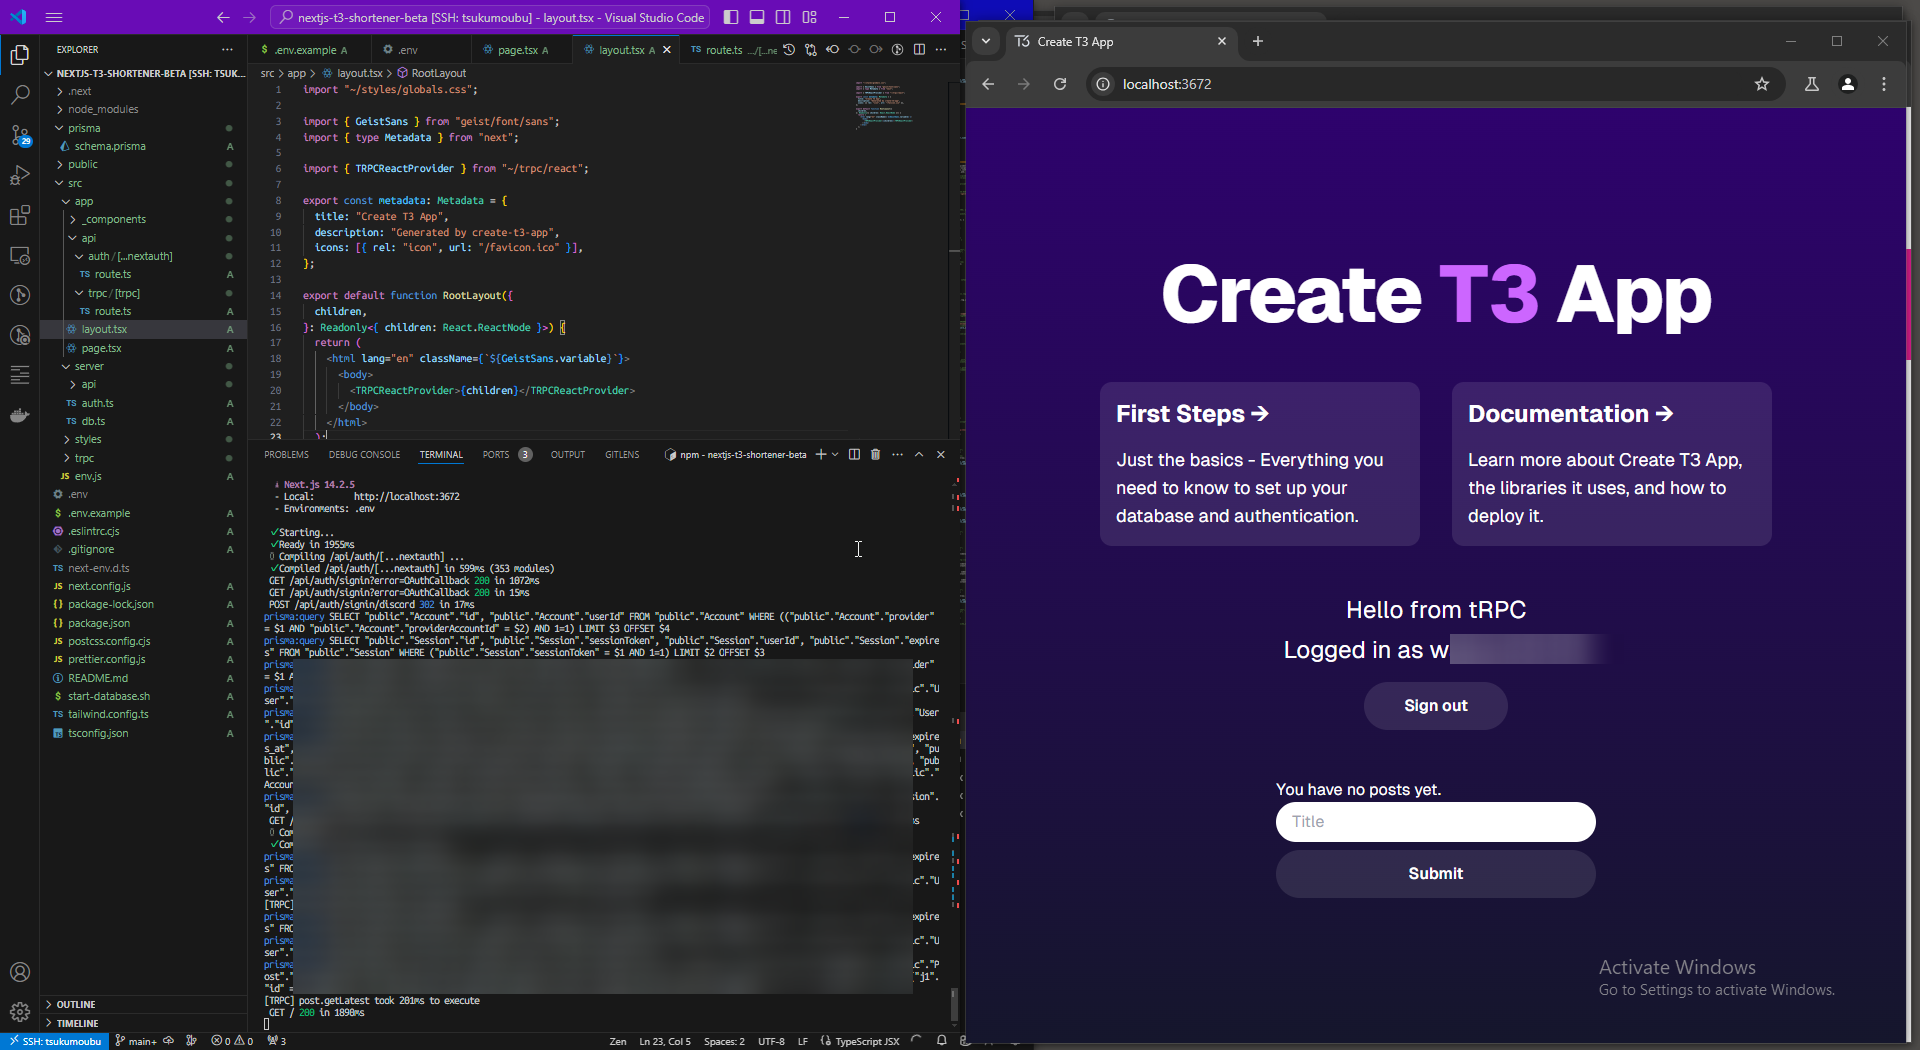Click the Title input field
This screenshot has height=1050, width=1920.
1435,822
